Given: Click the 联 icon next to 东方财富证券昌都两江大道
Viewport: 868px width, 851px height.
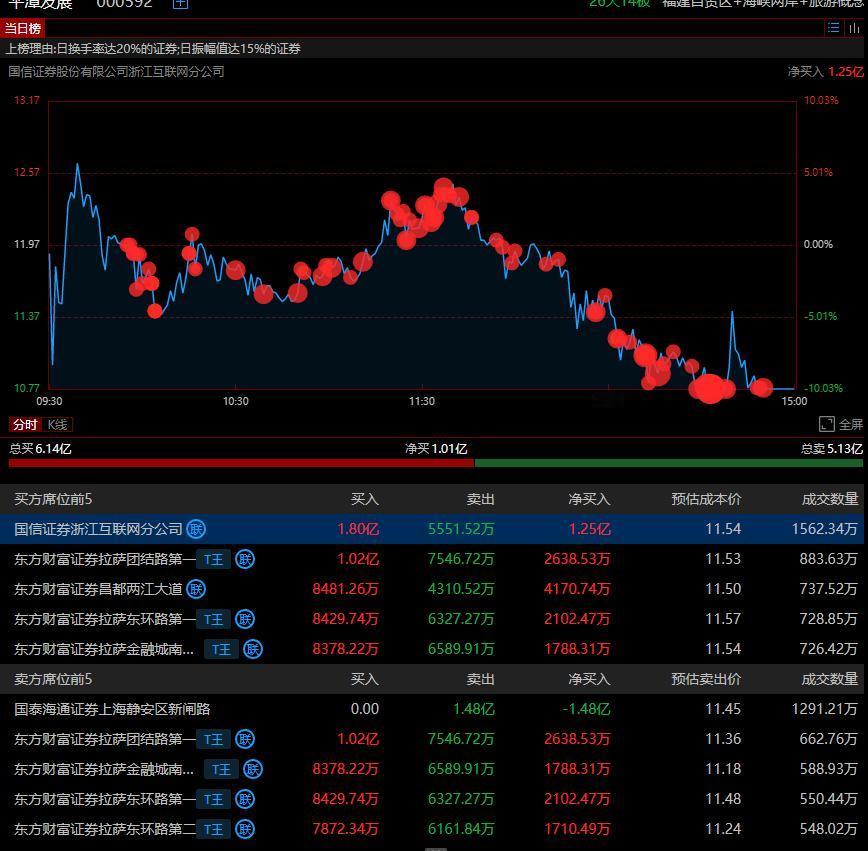Looking at the screenshot, I should (x=196, y=589).
